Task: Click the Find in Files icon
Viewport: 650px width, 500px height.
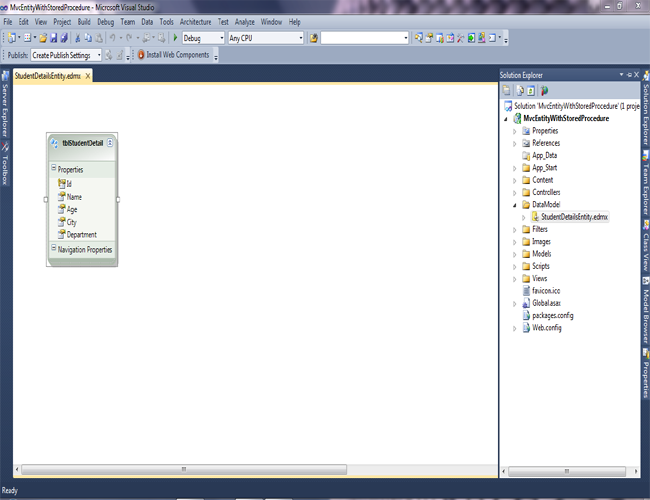Action: (314, 38)
